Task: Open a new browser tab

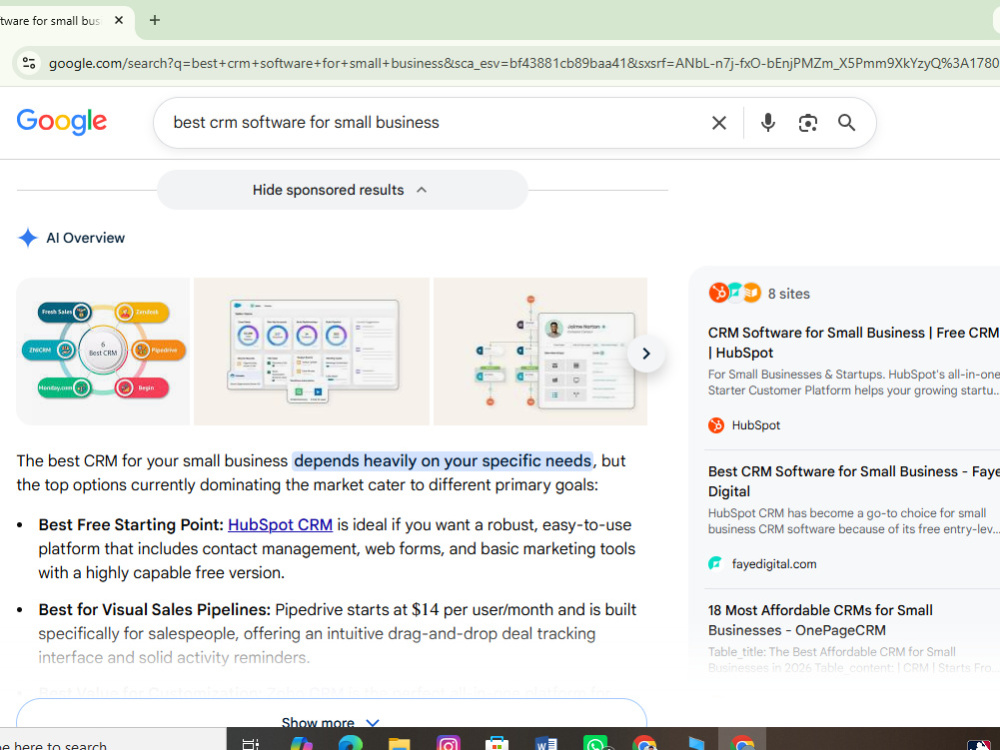Action: (154, 20)
